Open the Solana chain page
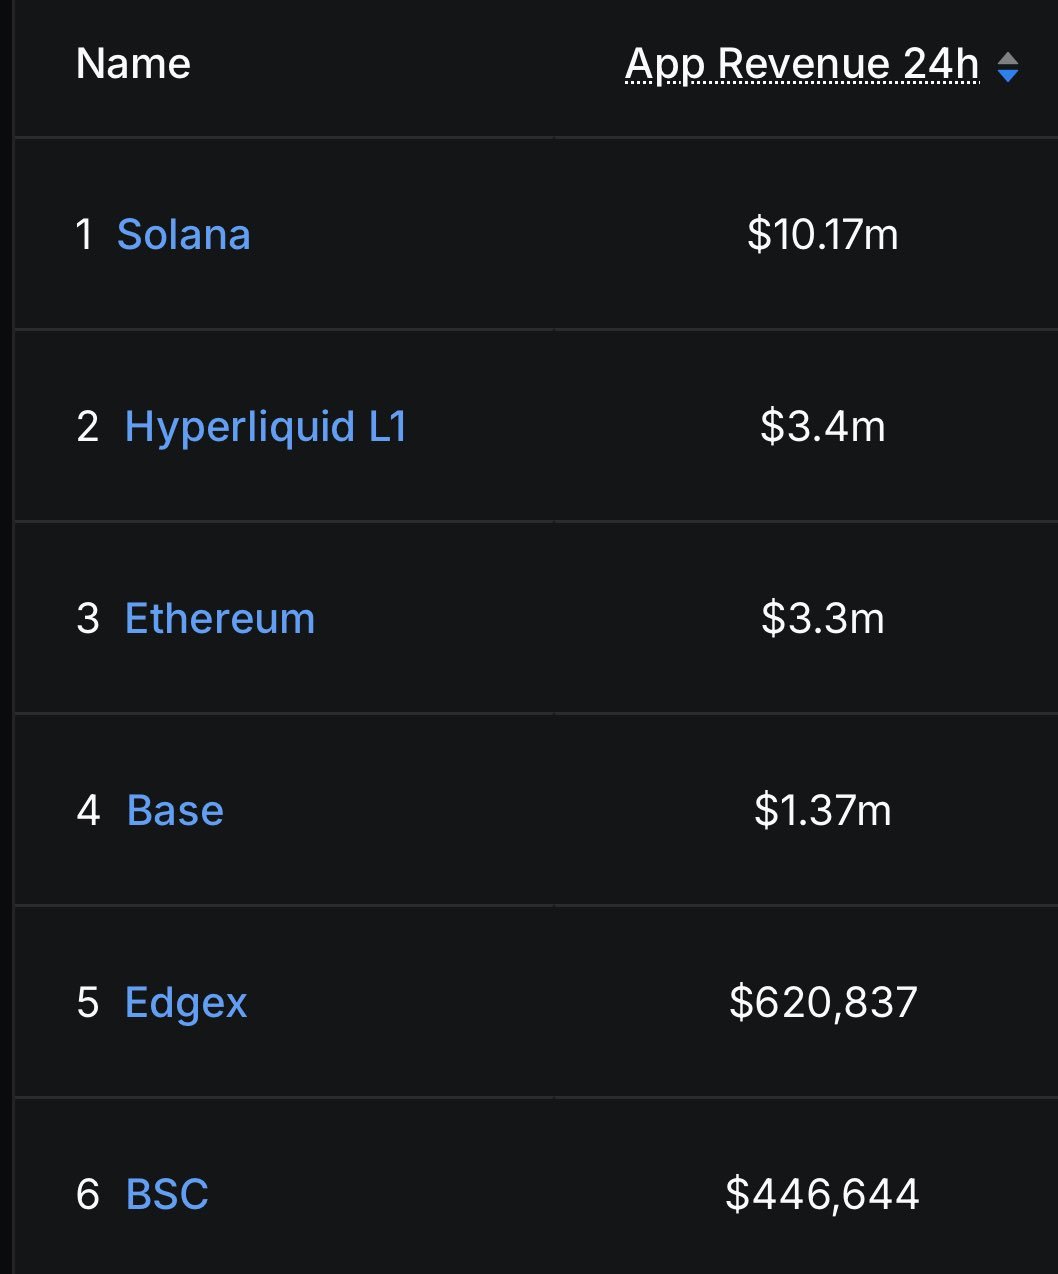The height and width of the screenshot is (1274, 1058). click(x=184, y=236)
